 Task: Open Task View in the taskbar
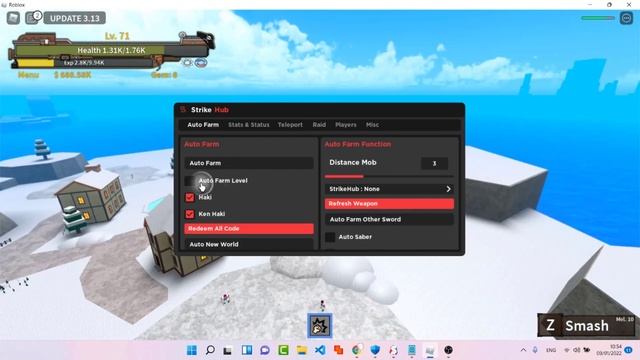(x=228, y=350)
